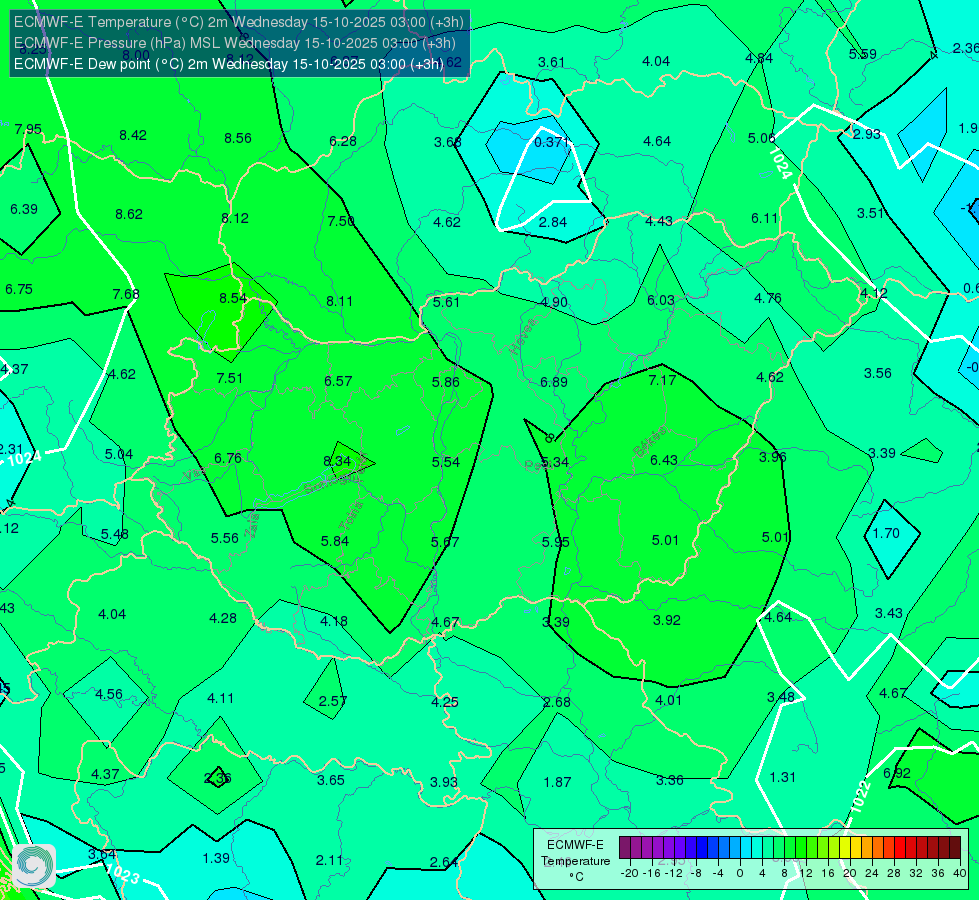Select the ECMWF-E Temperature 2m layer label
Viewport: 979px width, 900px height.
coord(239,22)
